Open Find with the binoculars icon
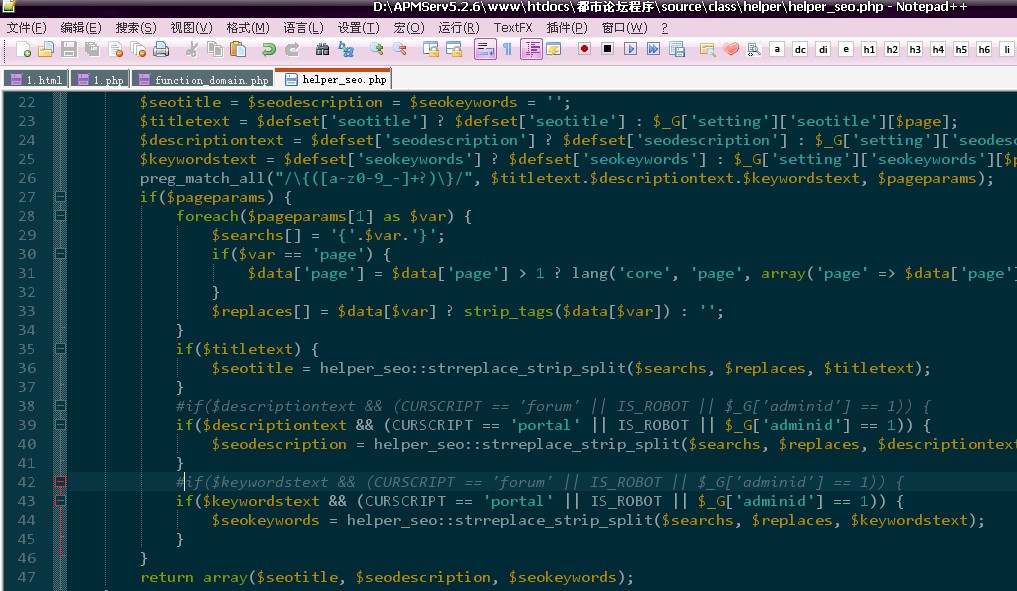The image size is (1017, 591). tap(322, 49)
